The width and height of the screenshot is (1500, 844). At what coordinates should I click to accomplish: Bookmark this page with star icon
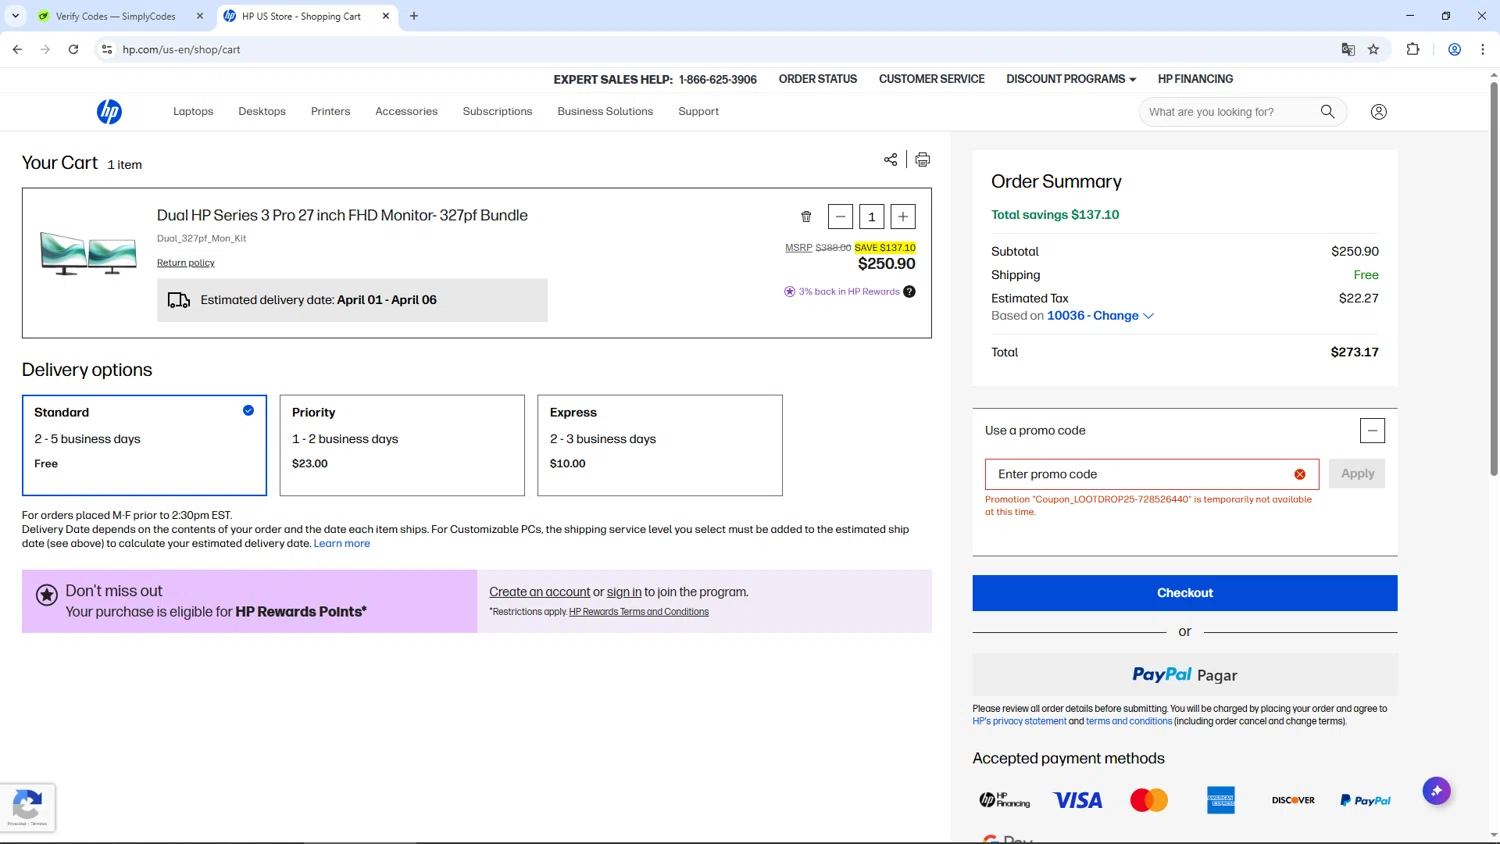pos(1373,49)
